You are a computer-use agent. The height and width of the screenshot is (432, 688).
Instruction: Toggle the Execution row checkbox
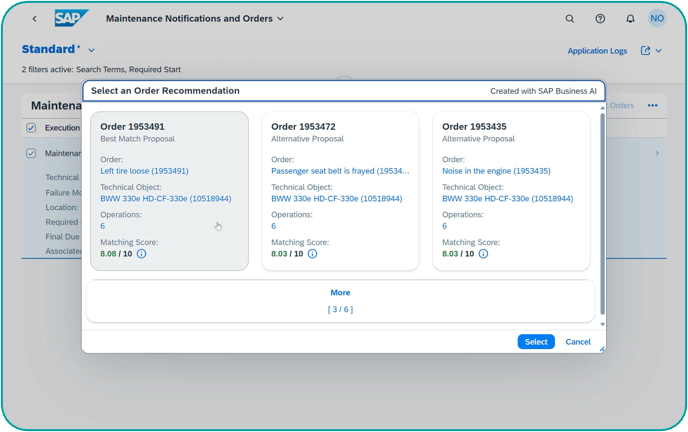[31, 128]
